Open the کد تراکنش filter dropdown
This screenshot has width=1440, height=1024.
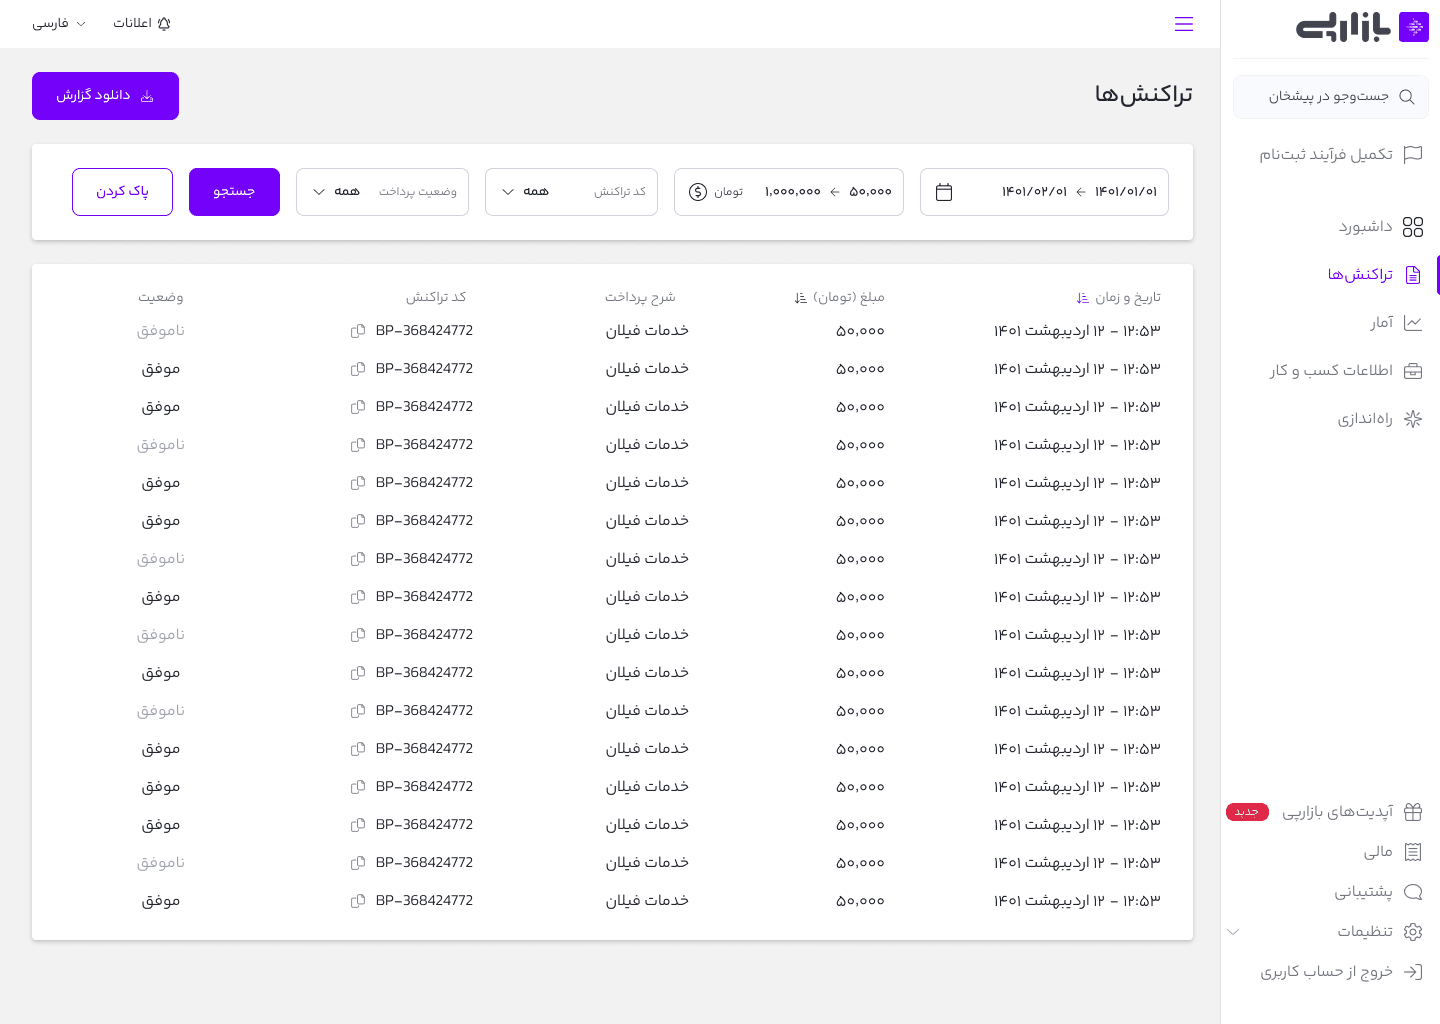click(571, 192)
